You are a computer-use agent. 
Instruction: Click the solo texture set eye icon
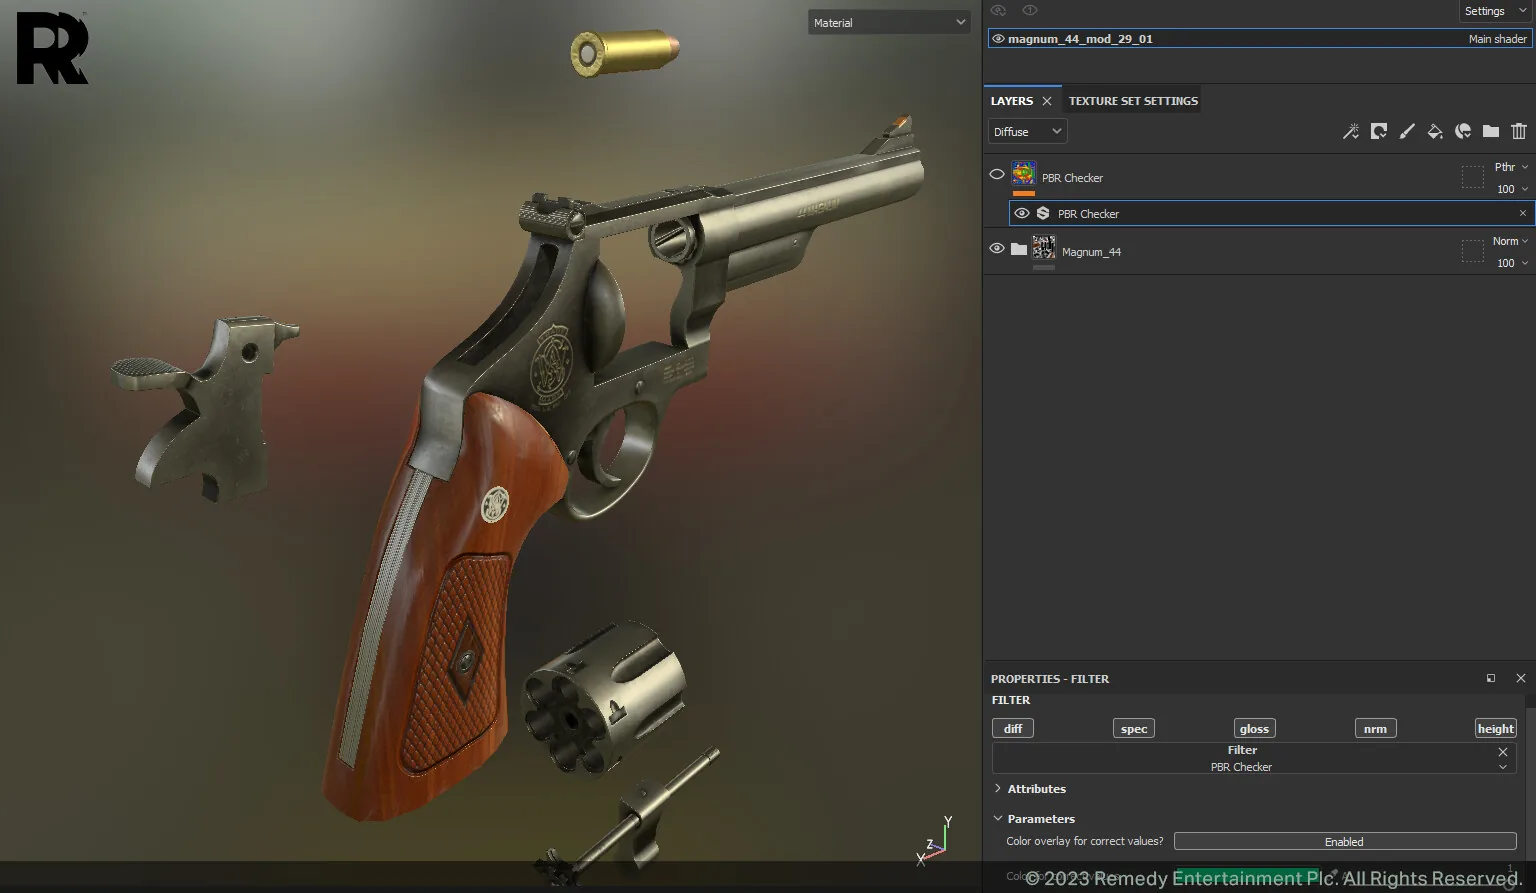click(998, 10)
